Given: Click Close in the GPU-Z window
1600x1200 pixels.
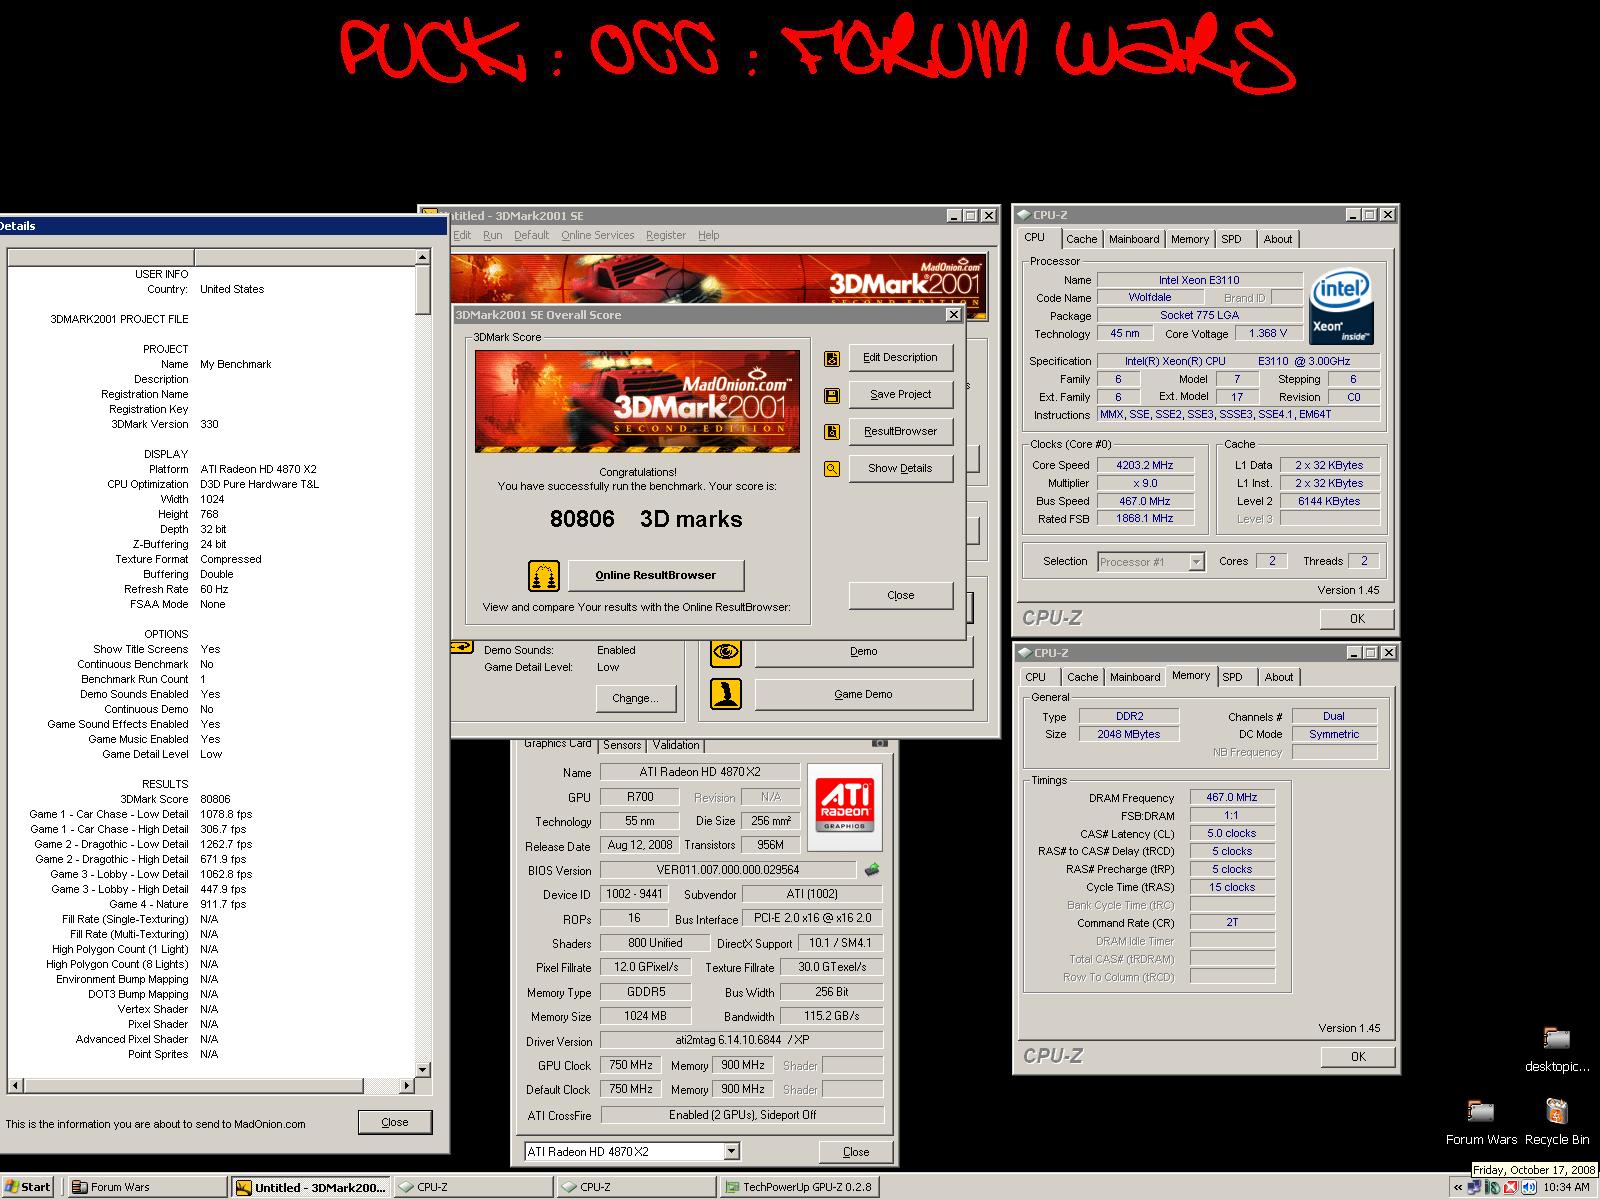Looking at the screenshot, I should pyautogui.click(x=856, y=1152).
